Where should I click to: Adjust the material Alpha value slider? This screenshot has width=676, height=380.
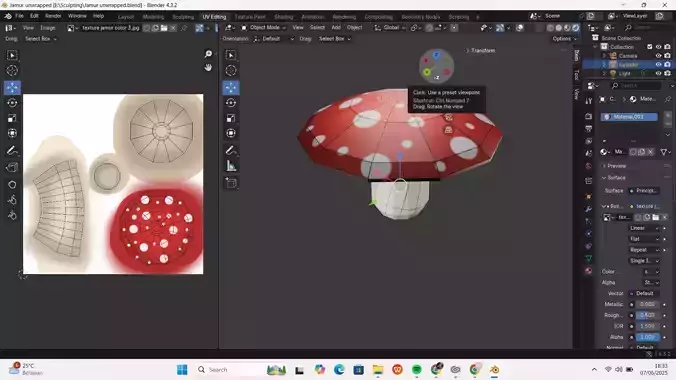point(647,337)
